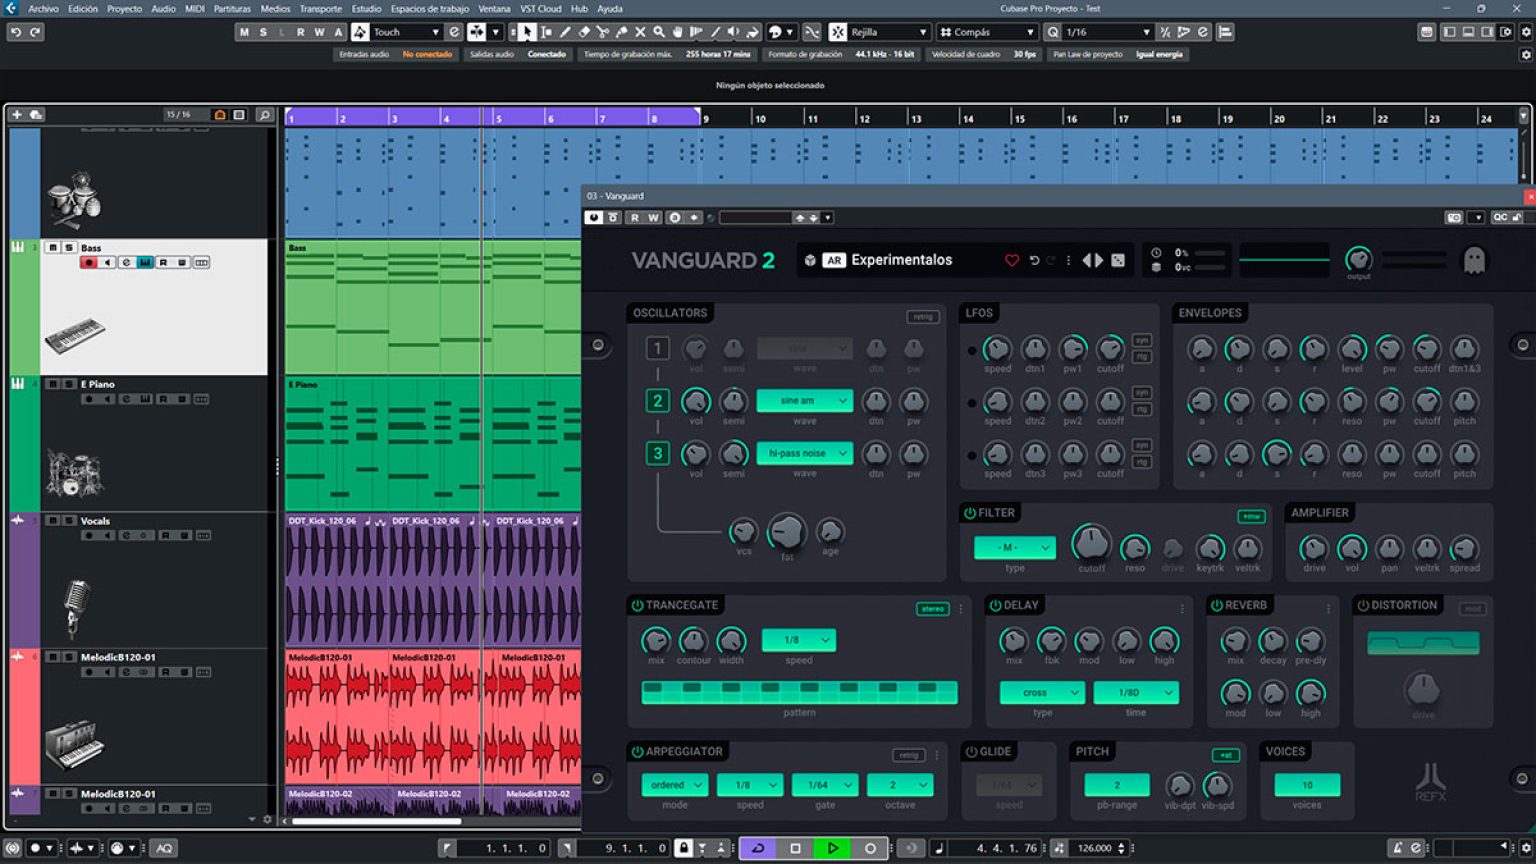This screenshot has width=1536, height=864.
Task: Power off the FILTER section in Vanguard
Action: click(x=969, y=513)
